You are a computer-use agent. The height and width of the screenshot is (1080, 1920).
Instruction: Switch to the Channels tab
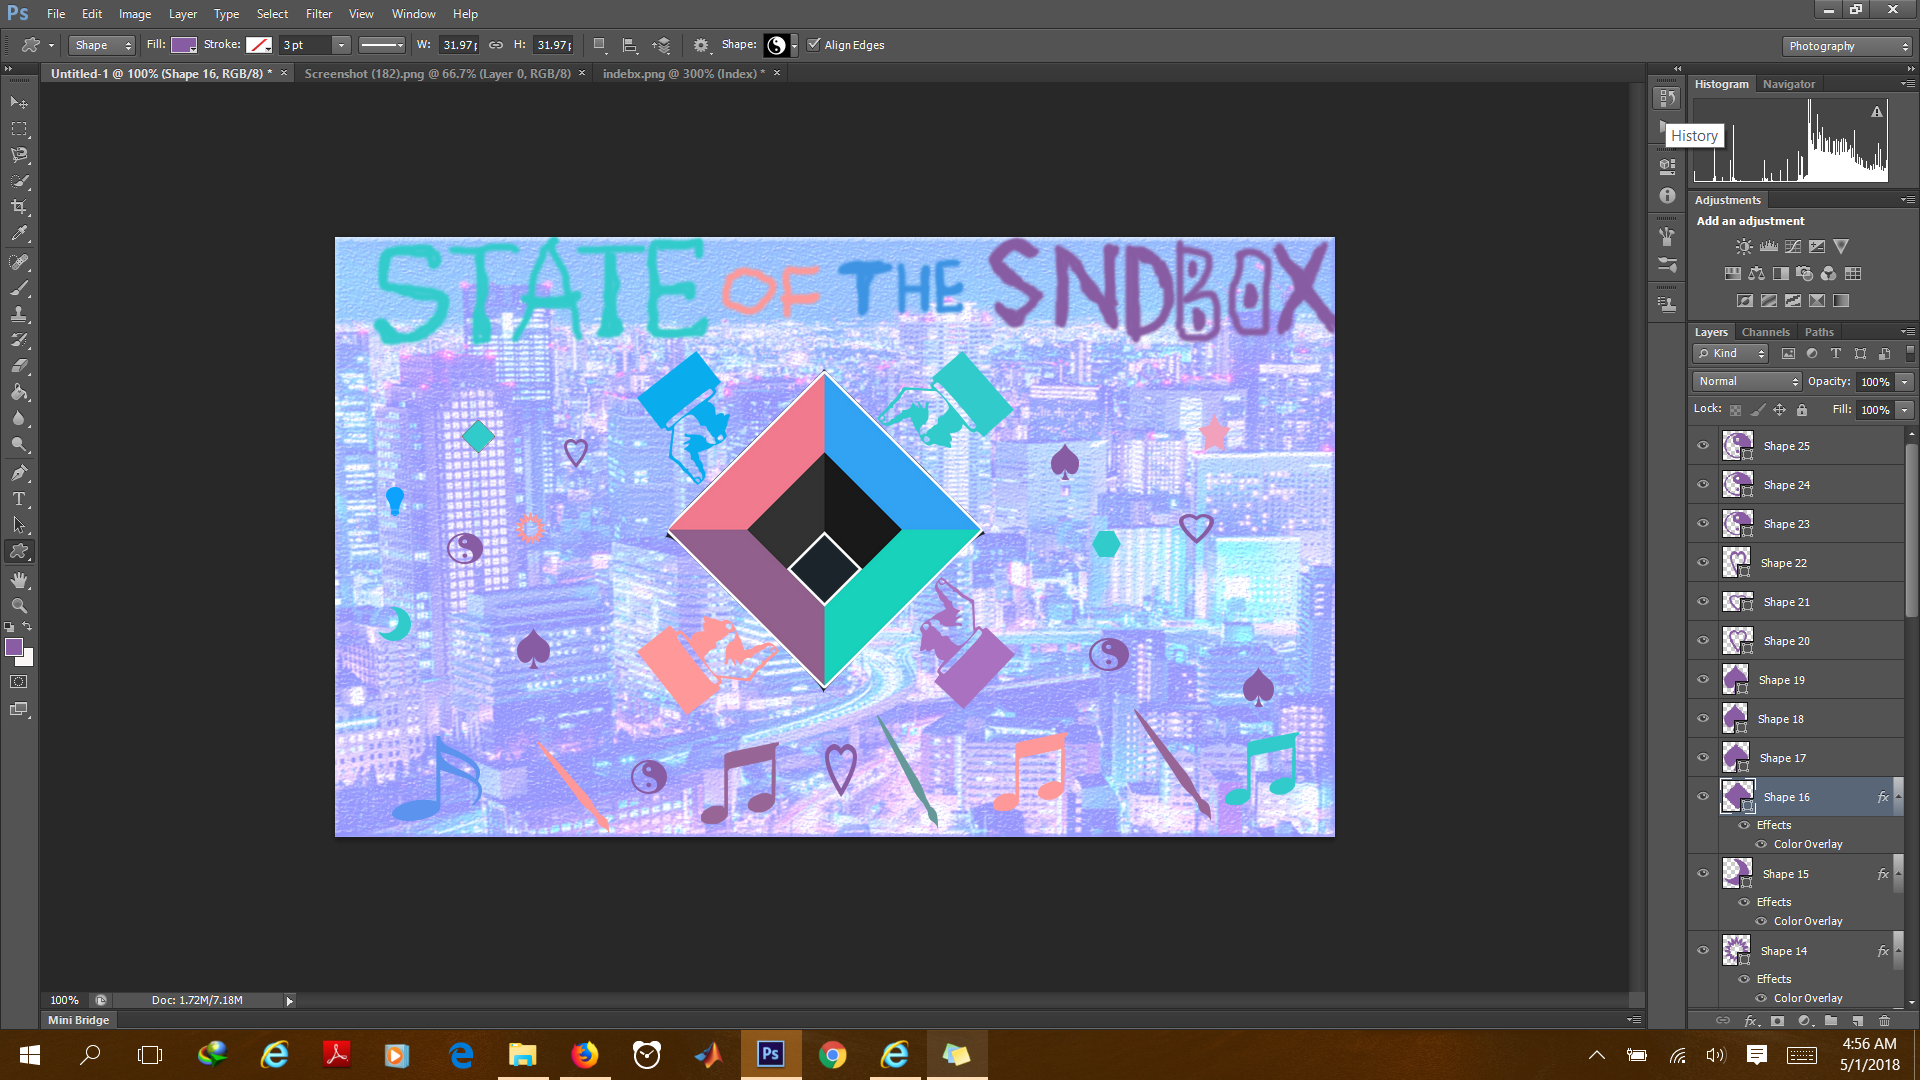click(x=1765, y=331)
